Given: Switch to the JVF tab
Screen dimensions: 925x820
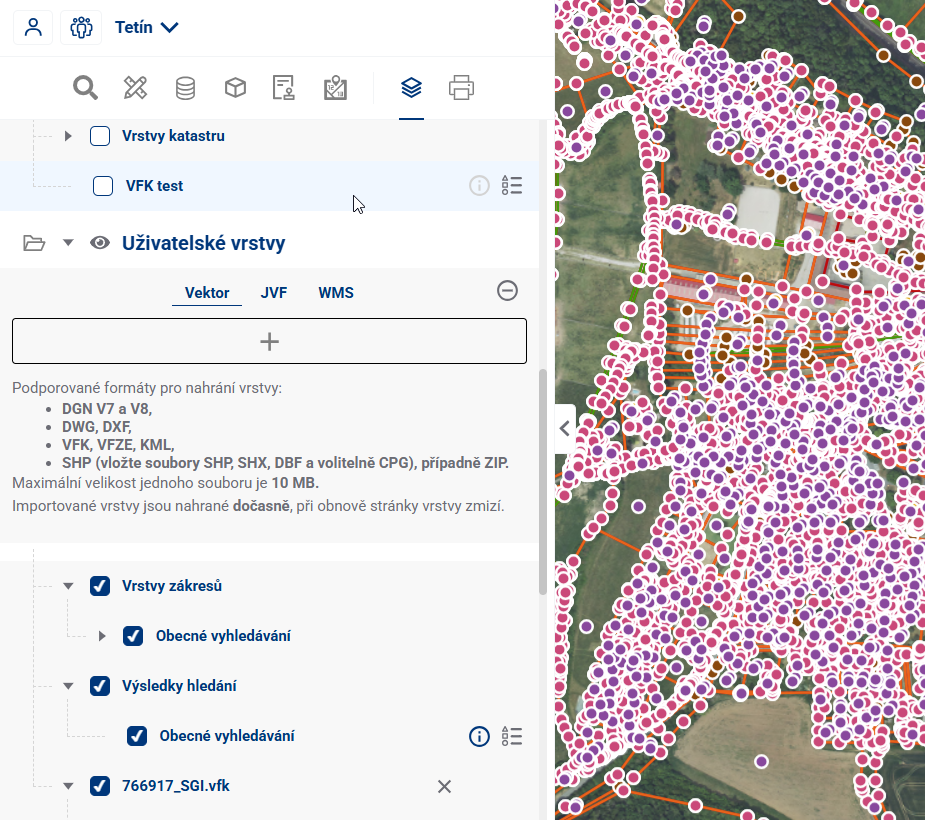Looking at the screenshot, I should 274,293.
